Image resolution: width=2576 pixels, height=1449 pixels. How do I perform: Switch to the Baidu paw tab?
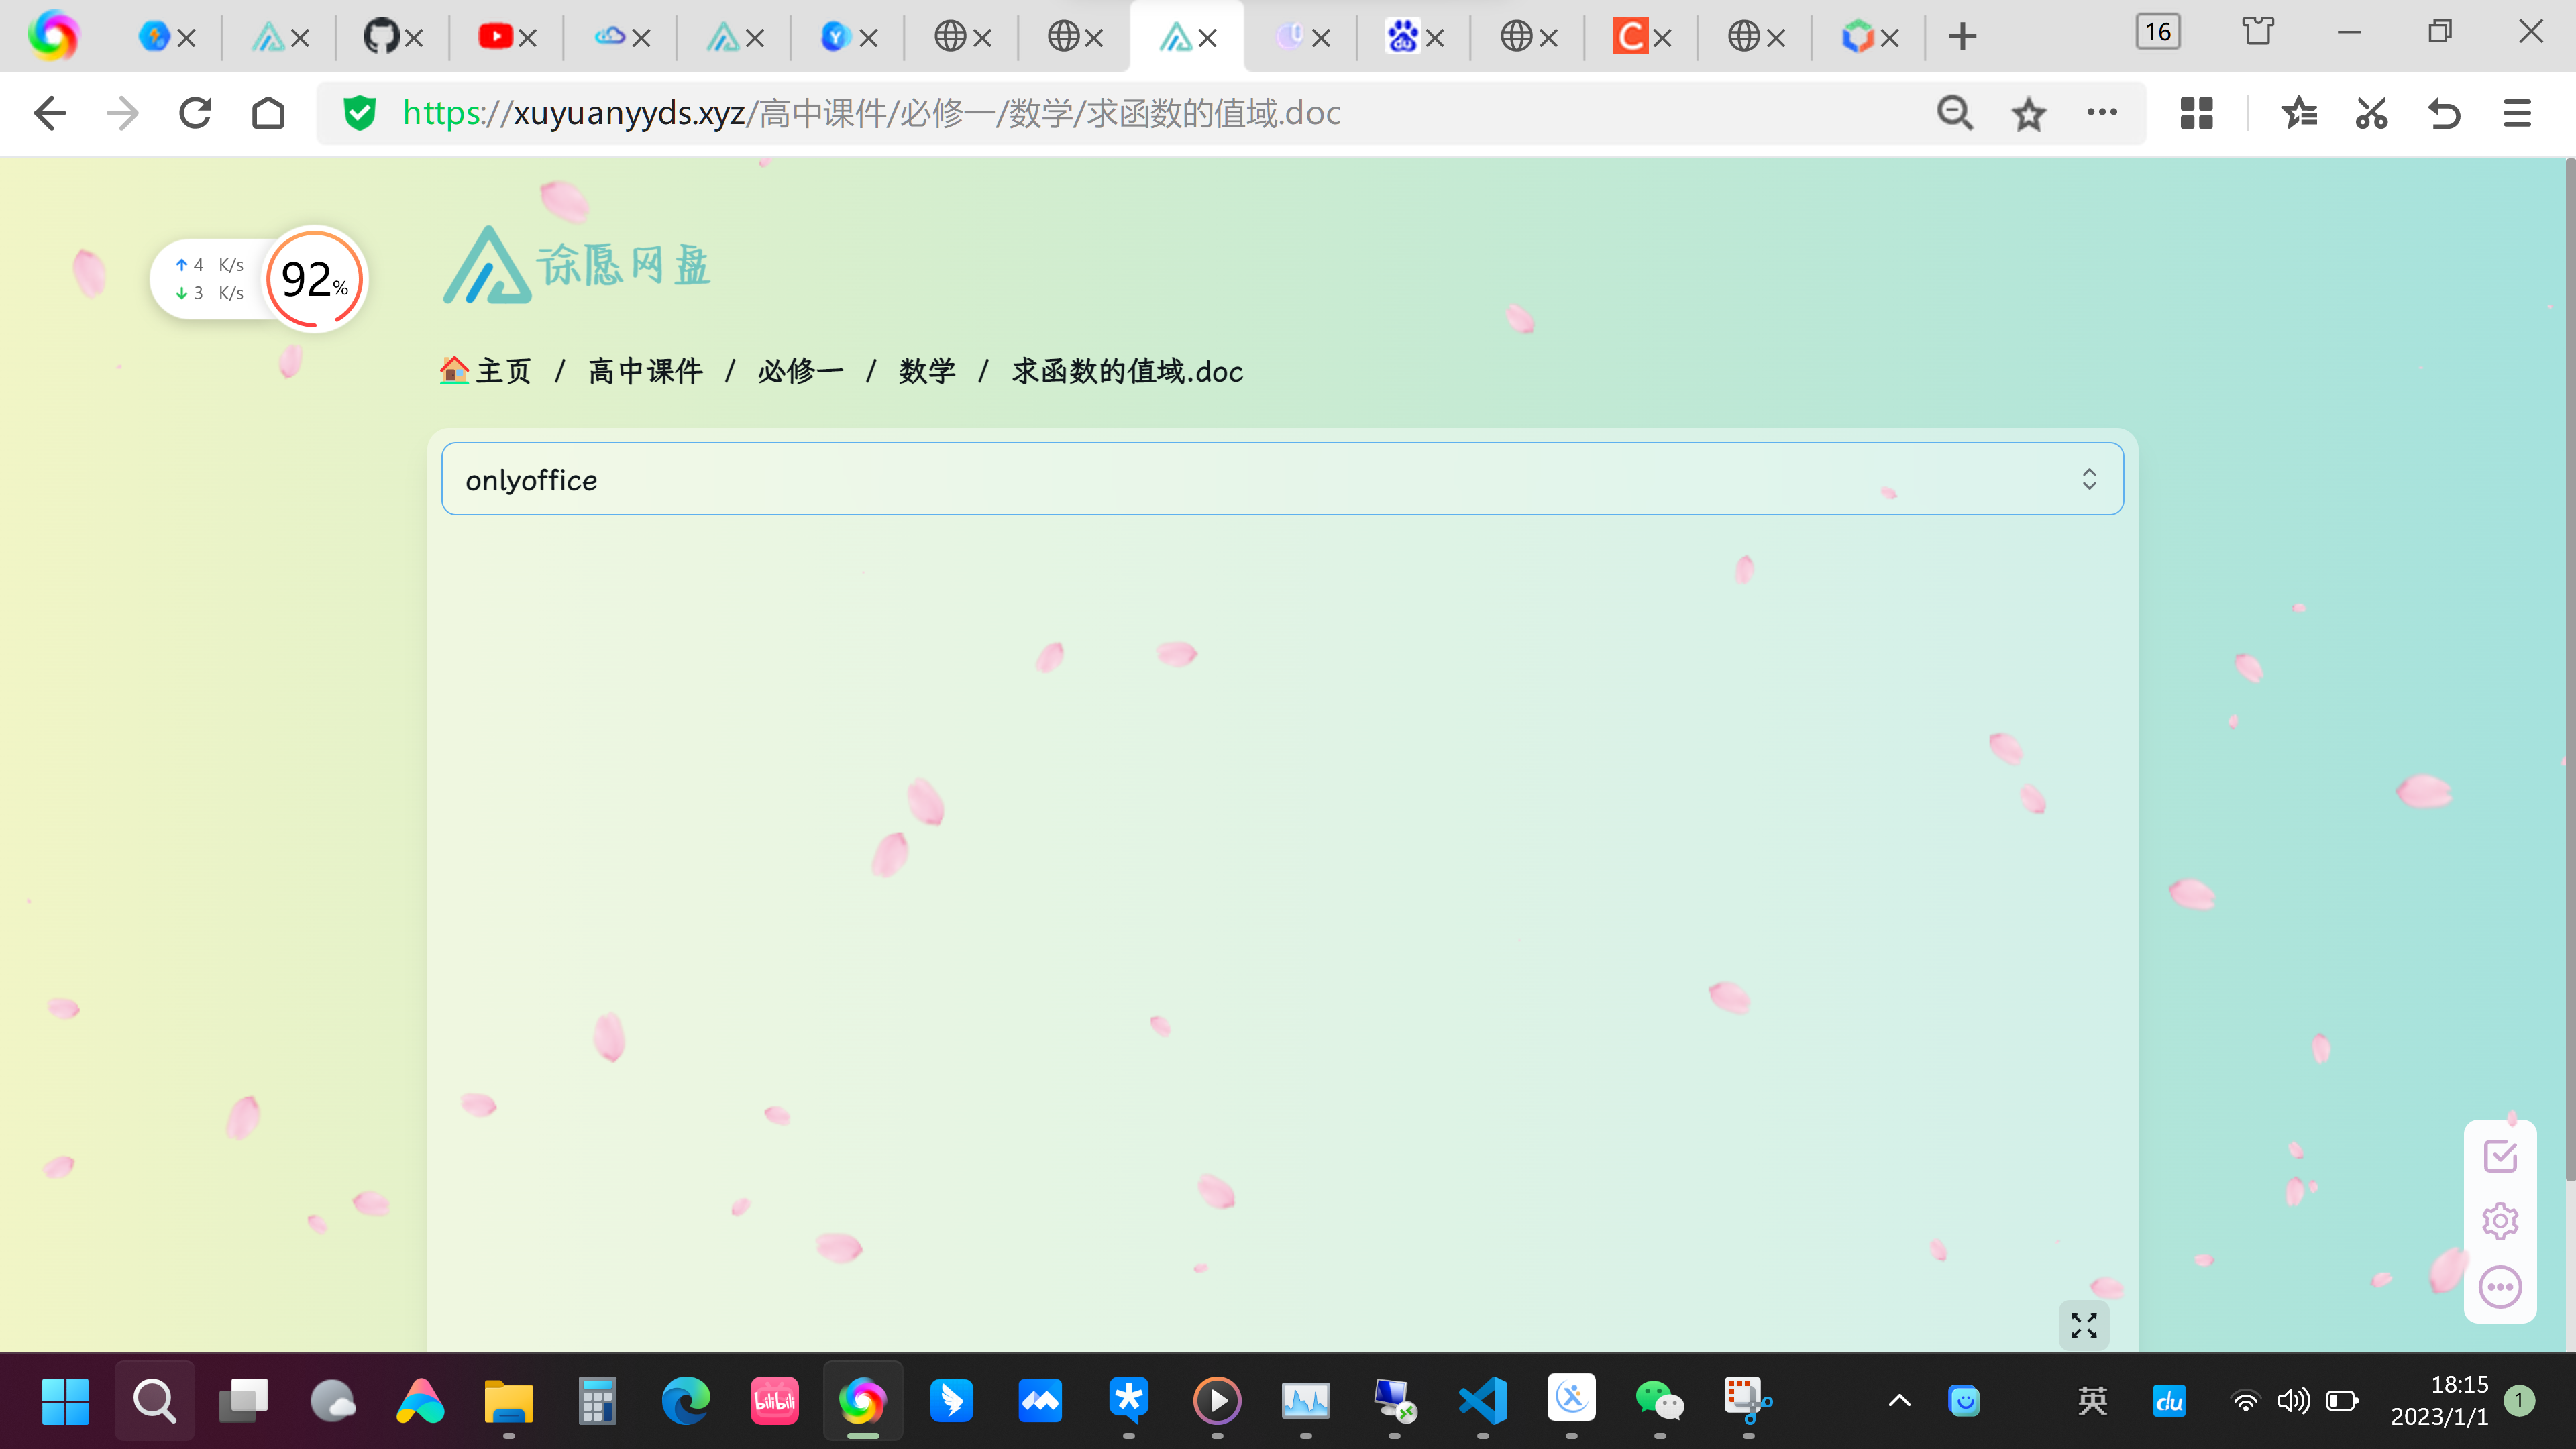[1403, 37]
